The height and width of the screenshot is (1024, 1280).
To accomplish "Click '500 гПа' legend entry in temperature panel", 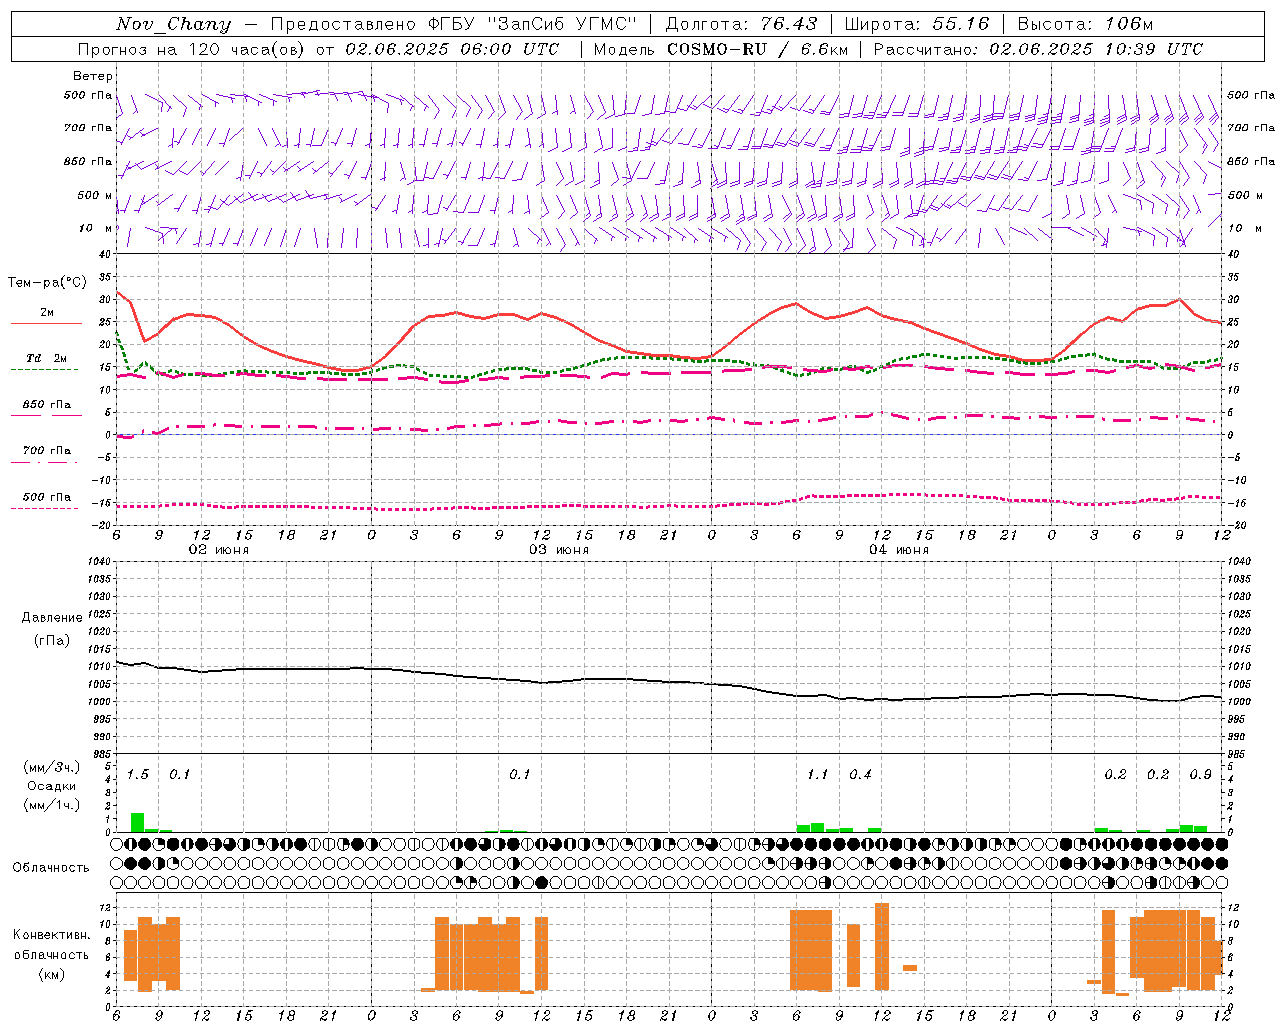I will (x=47, y=497).
